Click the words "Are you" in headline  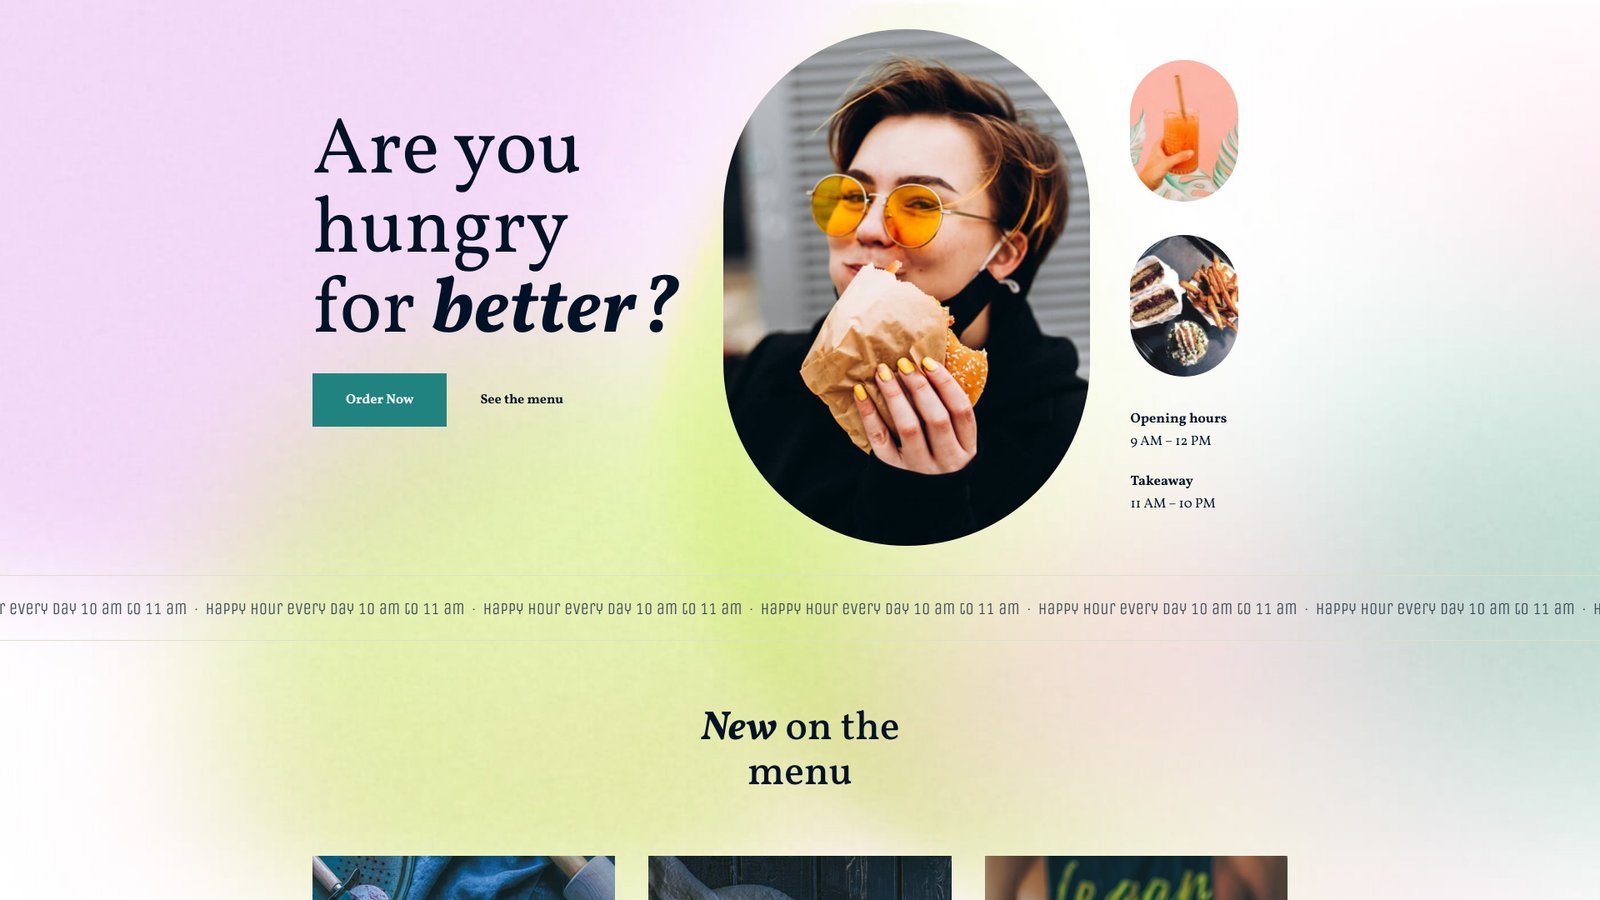(x=447, y=150)
